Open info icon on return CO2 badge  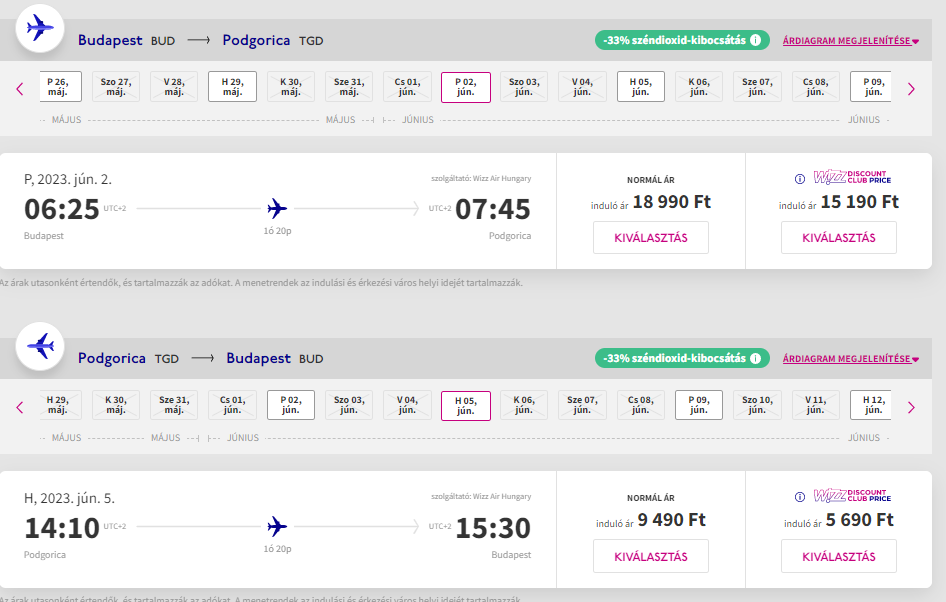pyautogui.click(x=755, y=358)
